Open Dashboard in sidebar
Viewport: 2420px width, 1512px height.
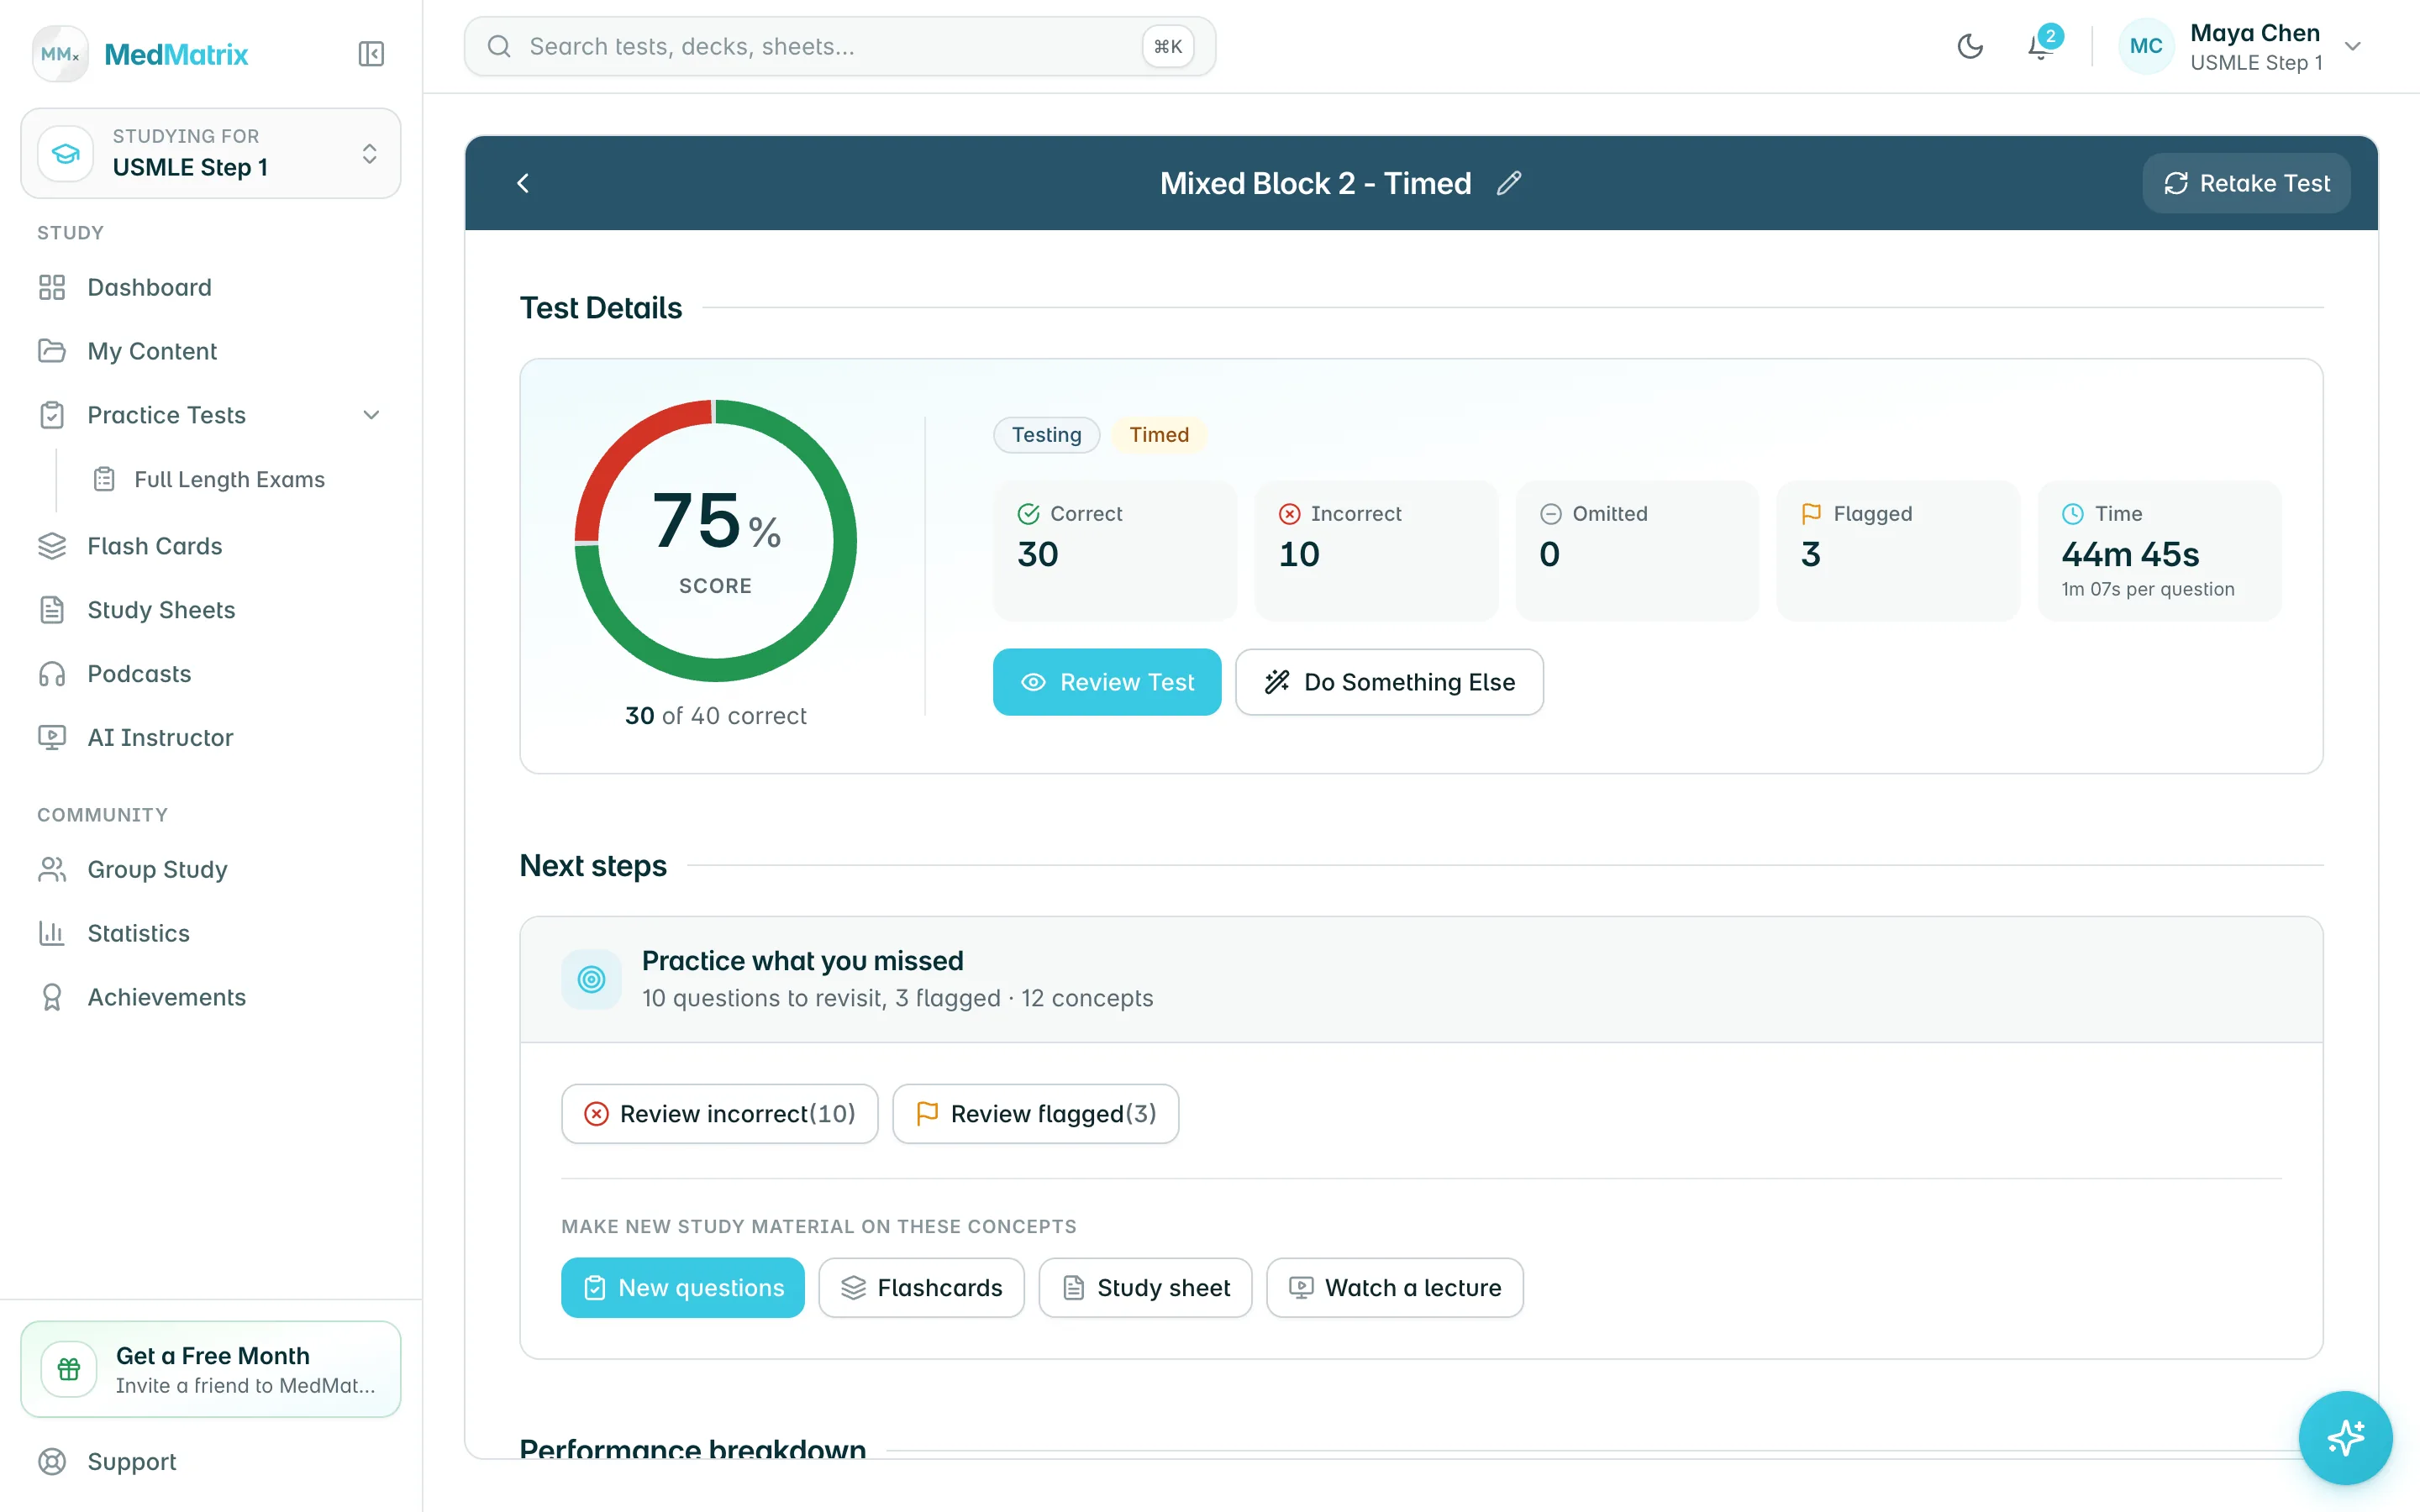[211, 288]
